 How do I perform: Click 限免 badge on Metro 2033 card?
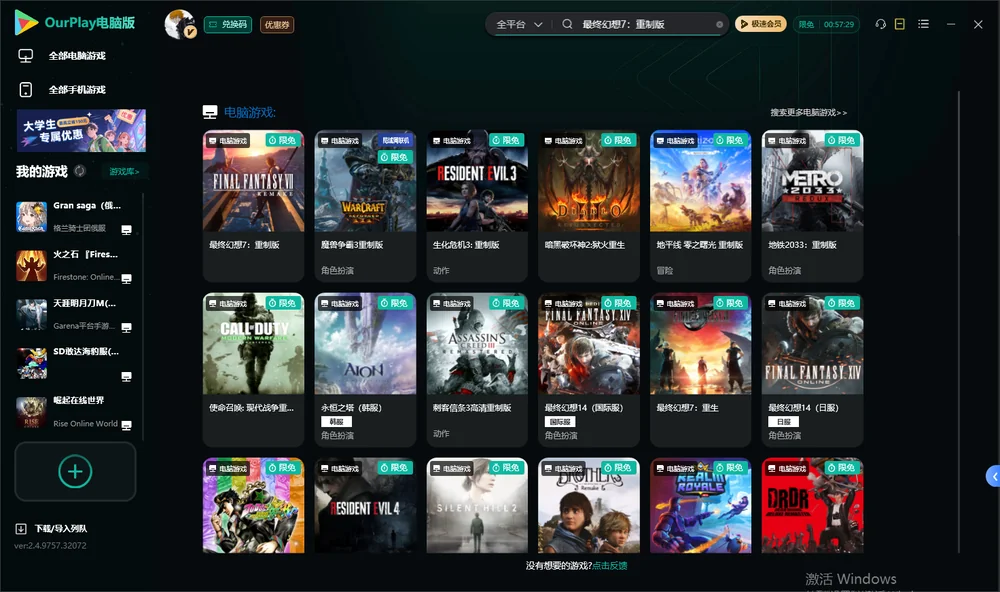[842, 140]
